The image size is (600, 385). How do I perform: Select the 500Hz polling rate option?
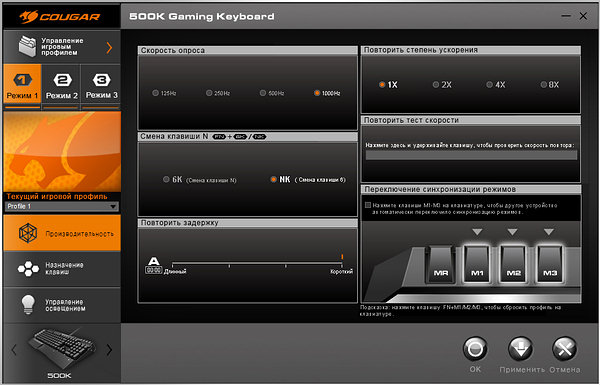[x=263, y=93]
